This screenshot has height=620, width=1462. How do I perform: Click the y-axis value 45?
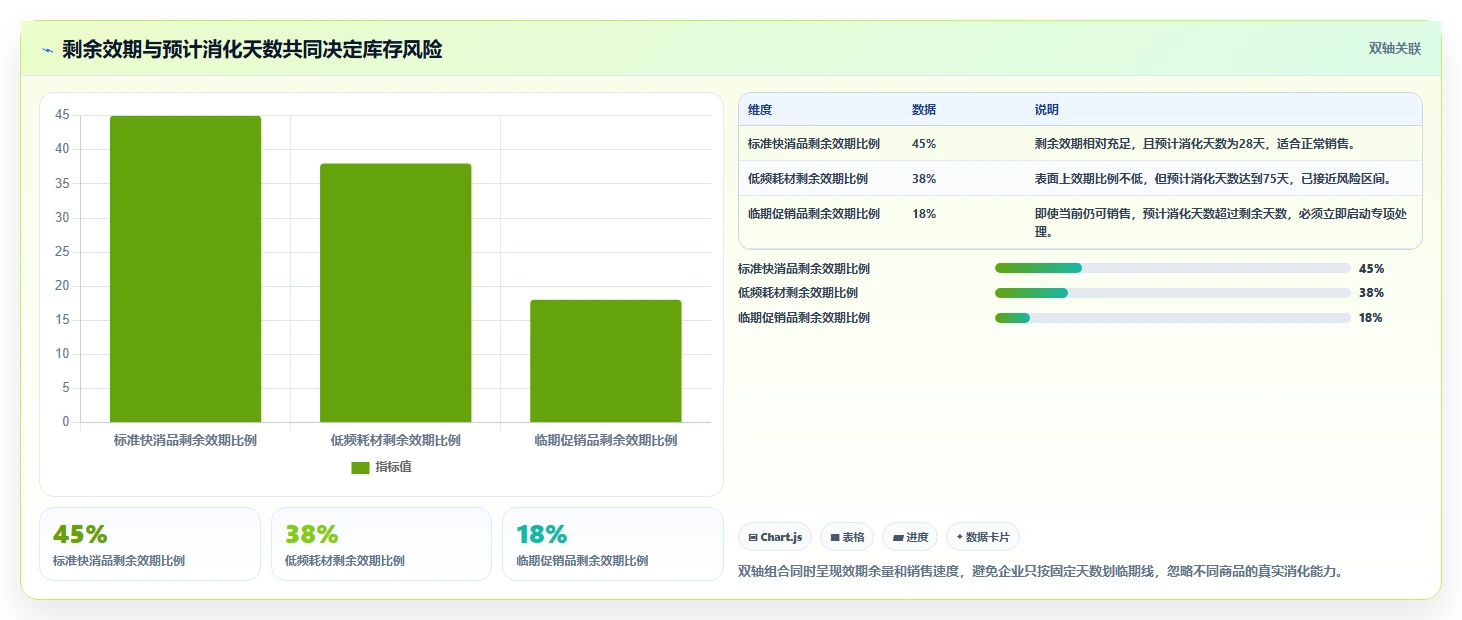tap(62, 115)
